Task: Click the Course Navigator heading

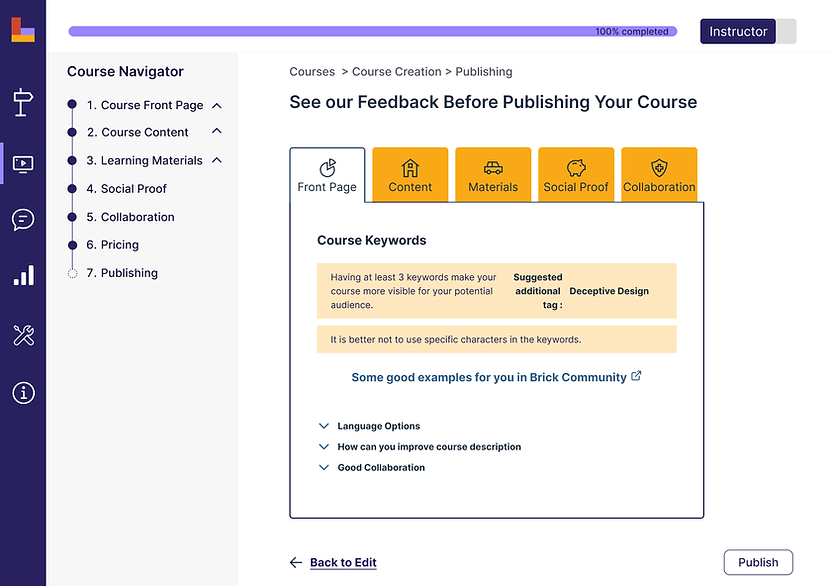Action: [x=125, y=71]
